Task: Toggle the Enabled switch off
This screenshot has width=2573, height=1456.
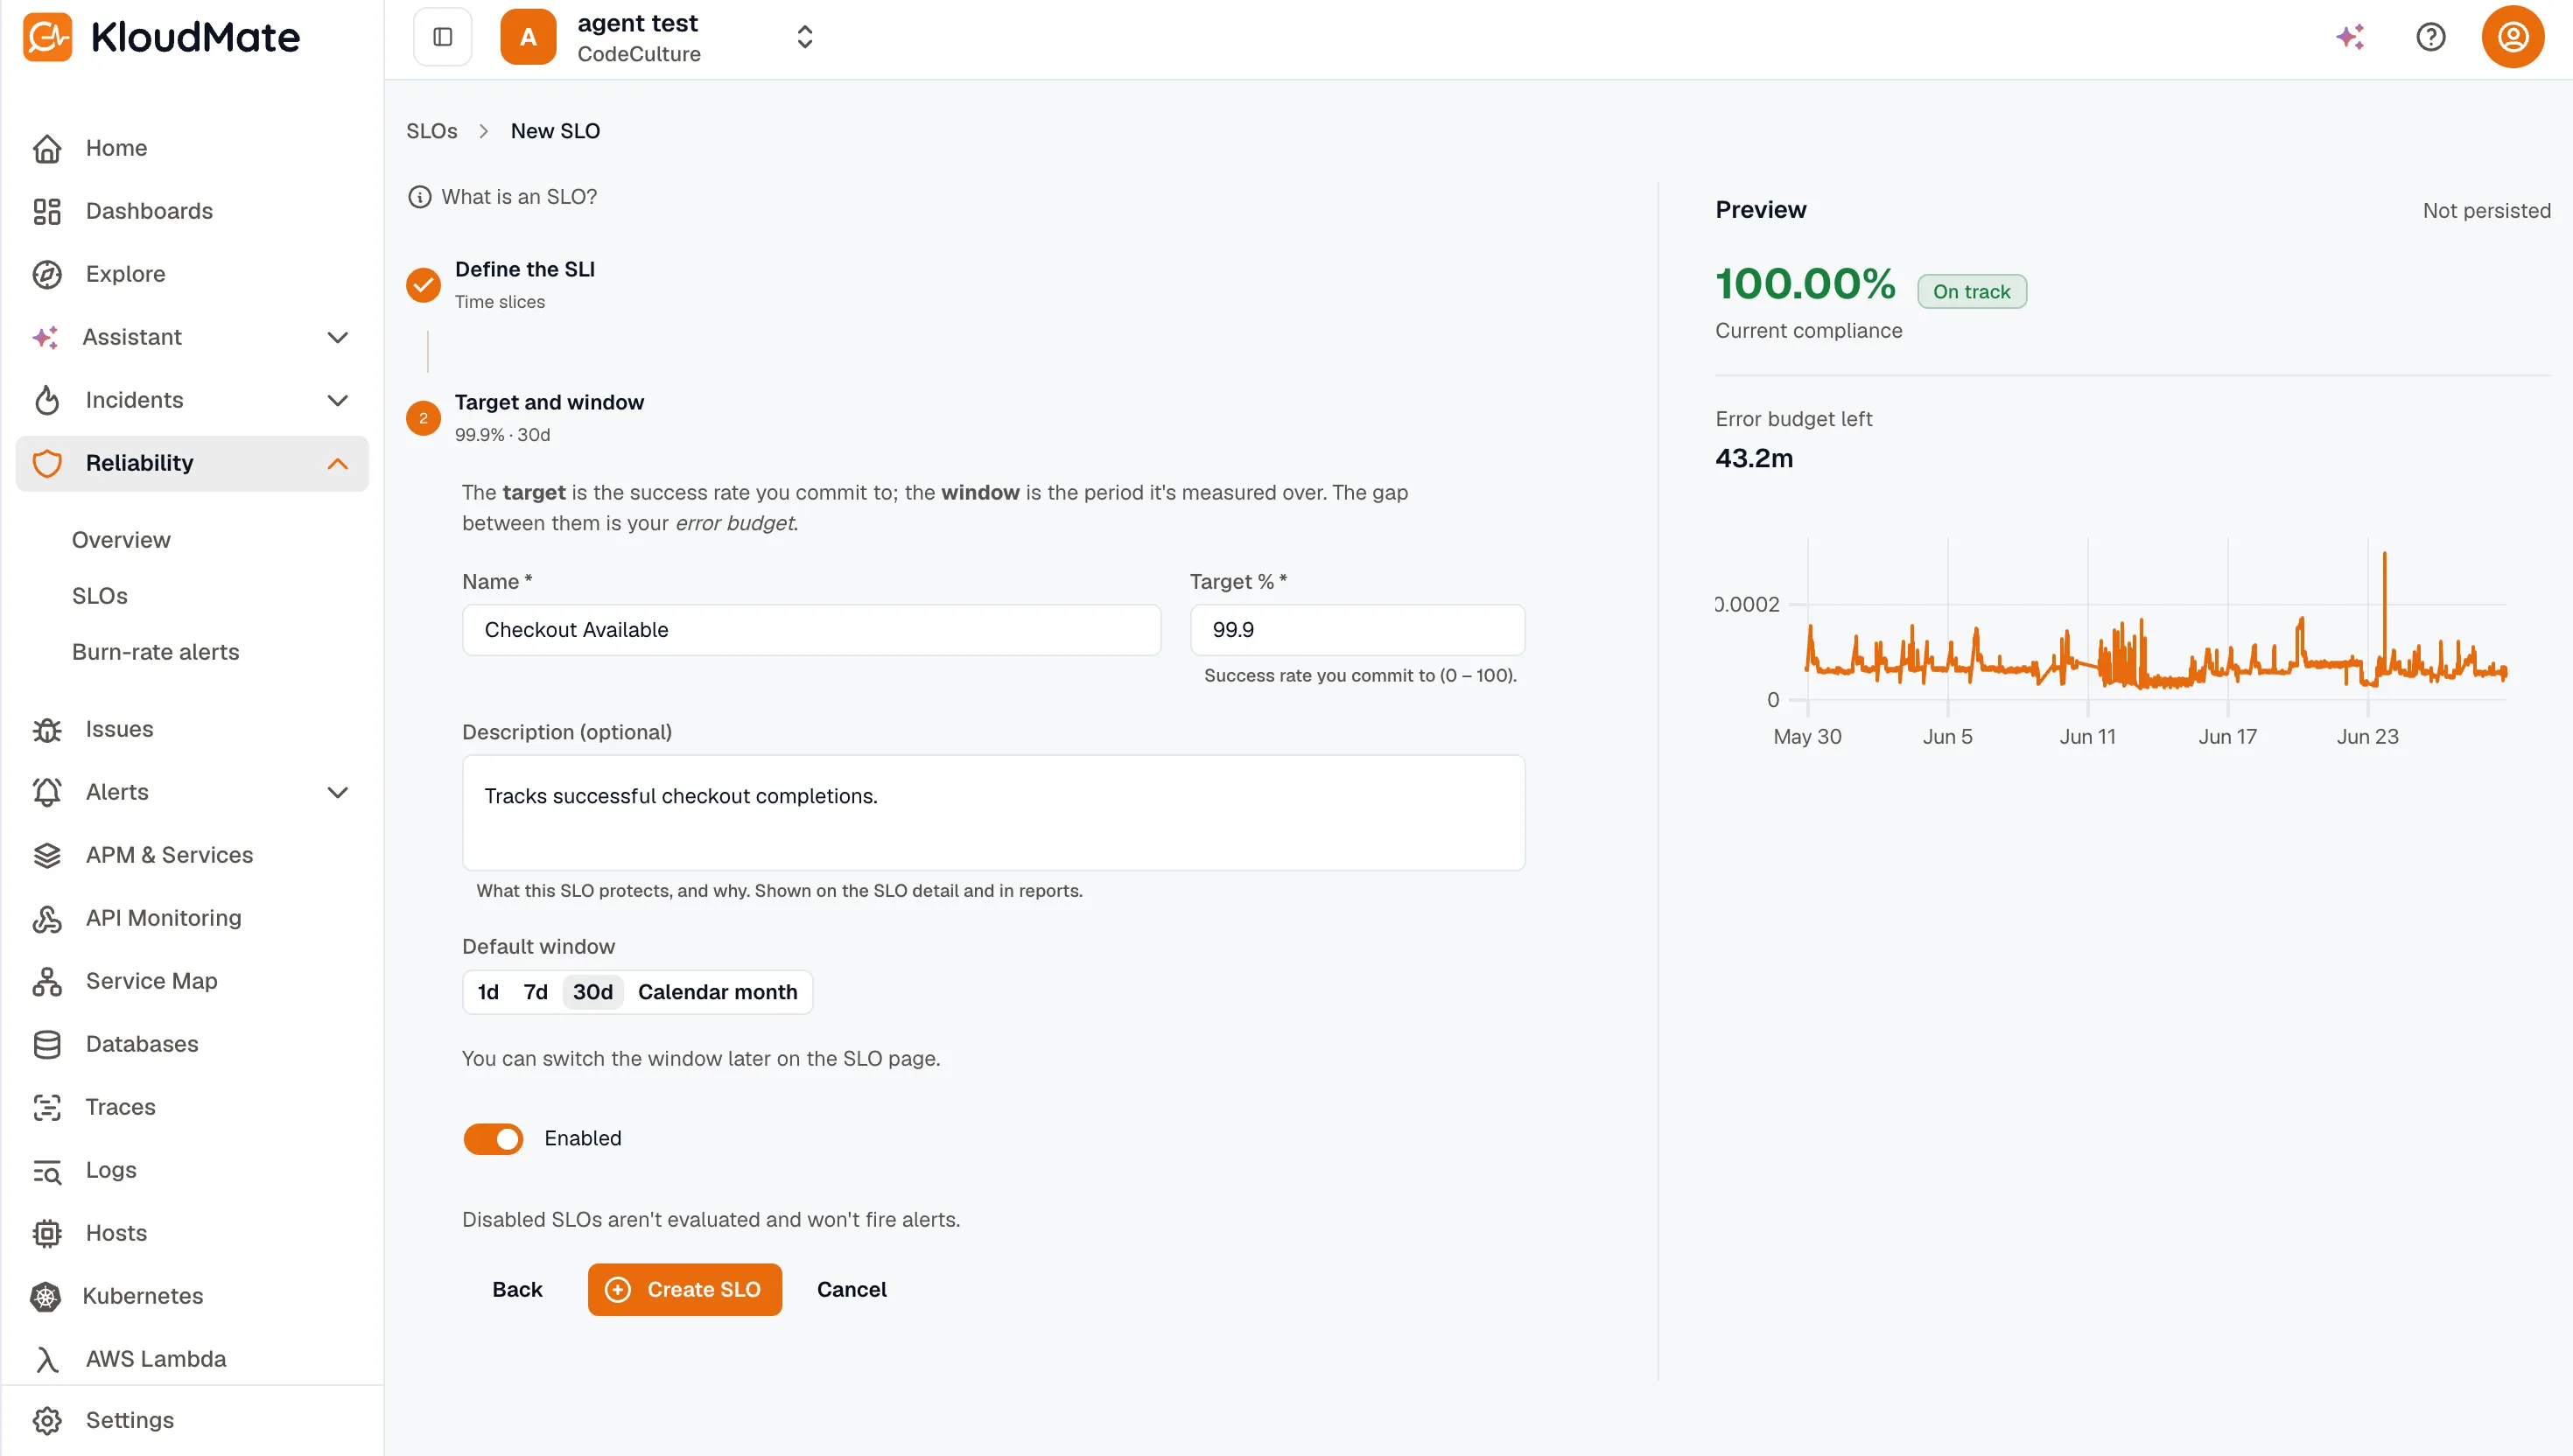Action: [x=493, y=1138]
